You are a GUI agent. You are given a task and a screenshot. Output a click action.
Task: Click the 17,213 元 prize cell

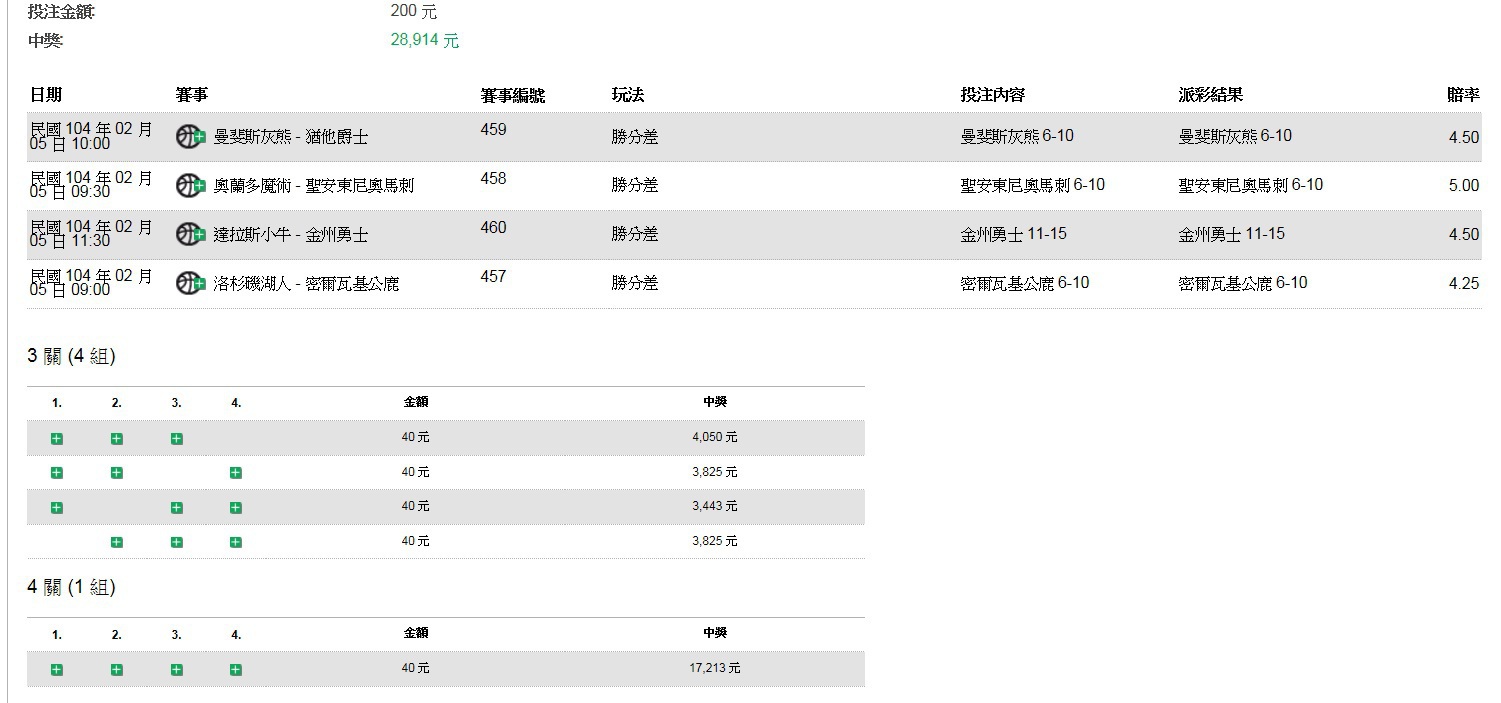(714, 668)
